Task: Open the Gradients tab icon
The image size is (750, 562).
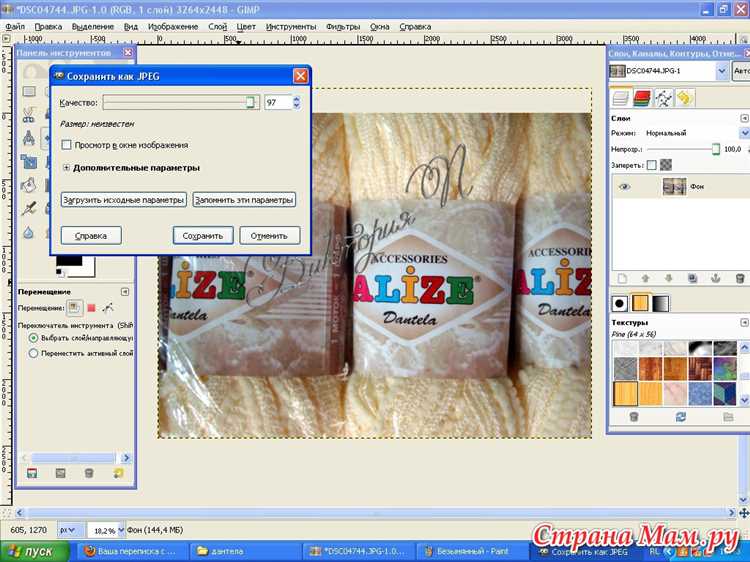Action: (661, 303)
